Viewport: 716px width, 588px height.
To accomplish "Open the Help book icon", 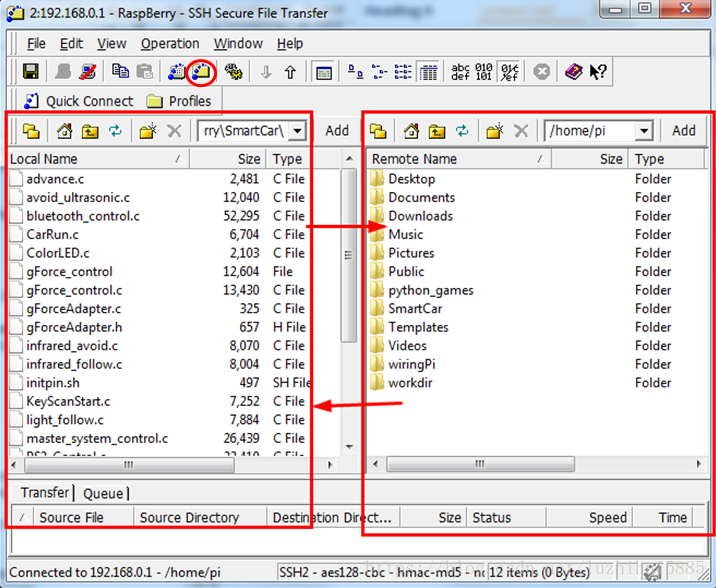I will [x=574, y=72].
